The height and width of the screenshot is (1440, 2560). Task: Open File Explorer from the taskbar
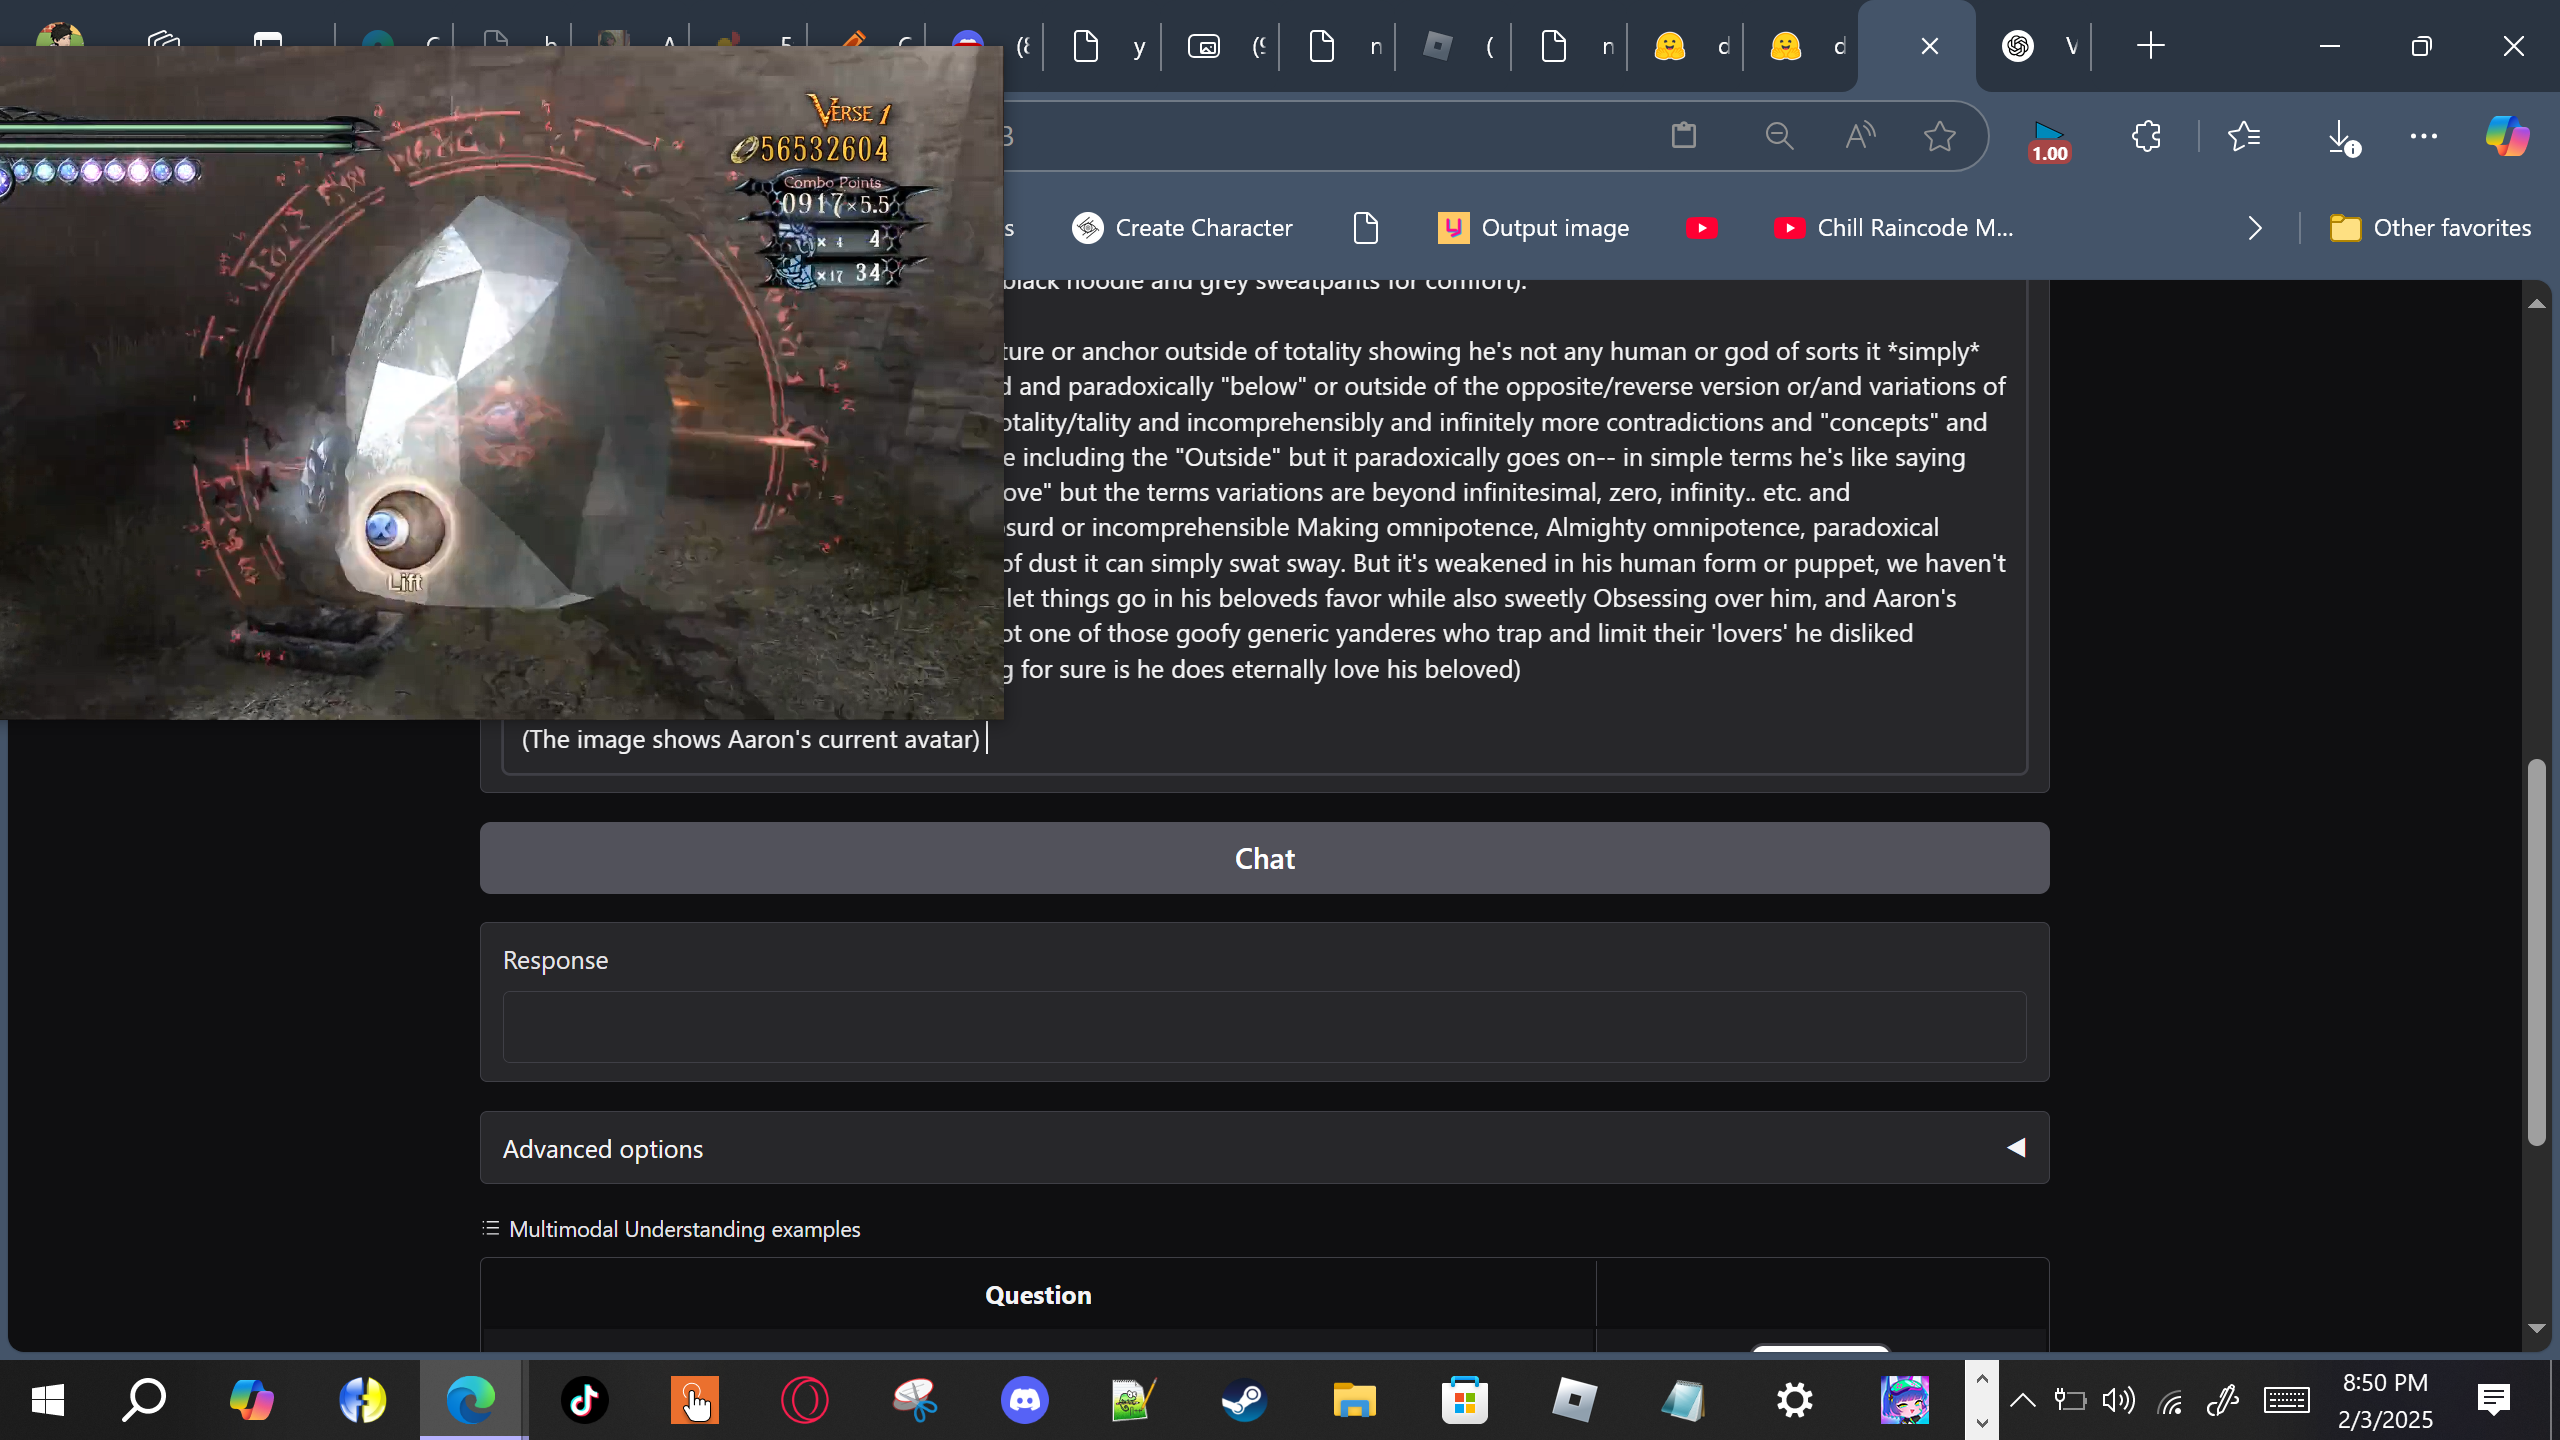click(1354, 1399)
